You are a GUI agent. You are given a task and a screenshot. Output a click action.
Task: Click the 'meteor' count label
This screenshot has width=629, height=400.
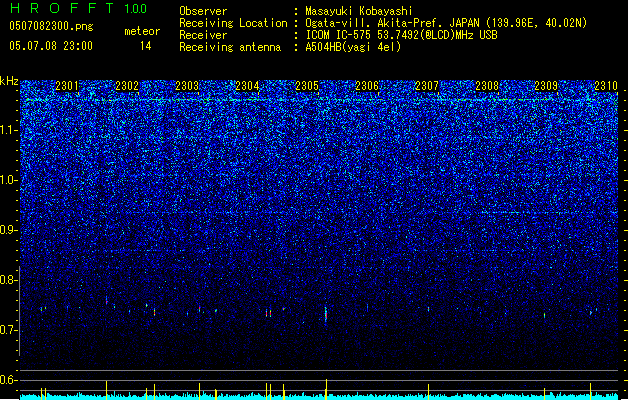[142, 31]
